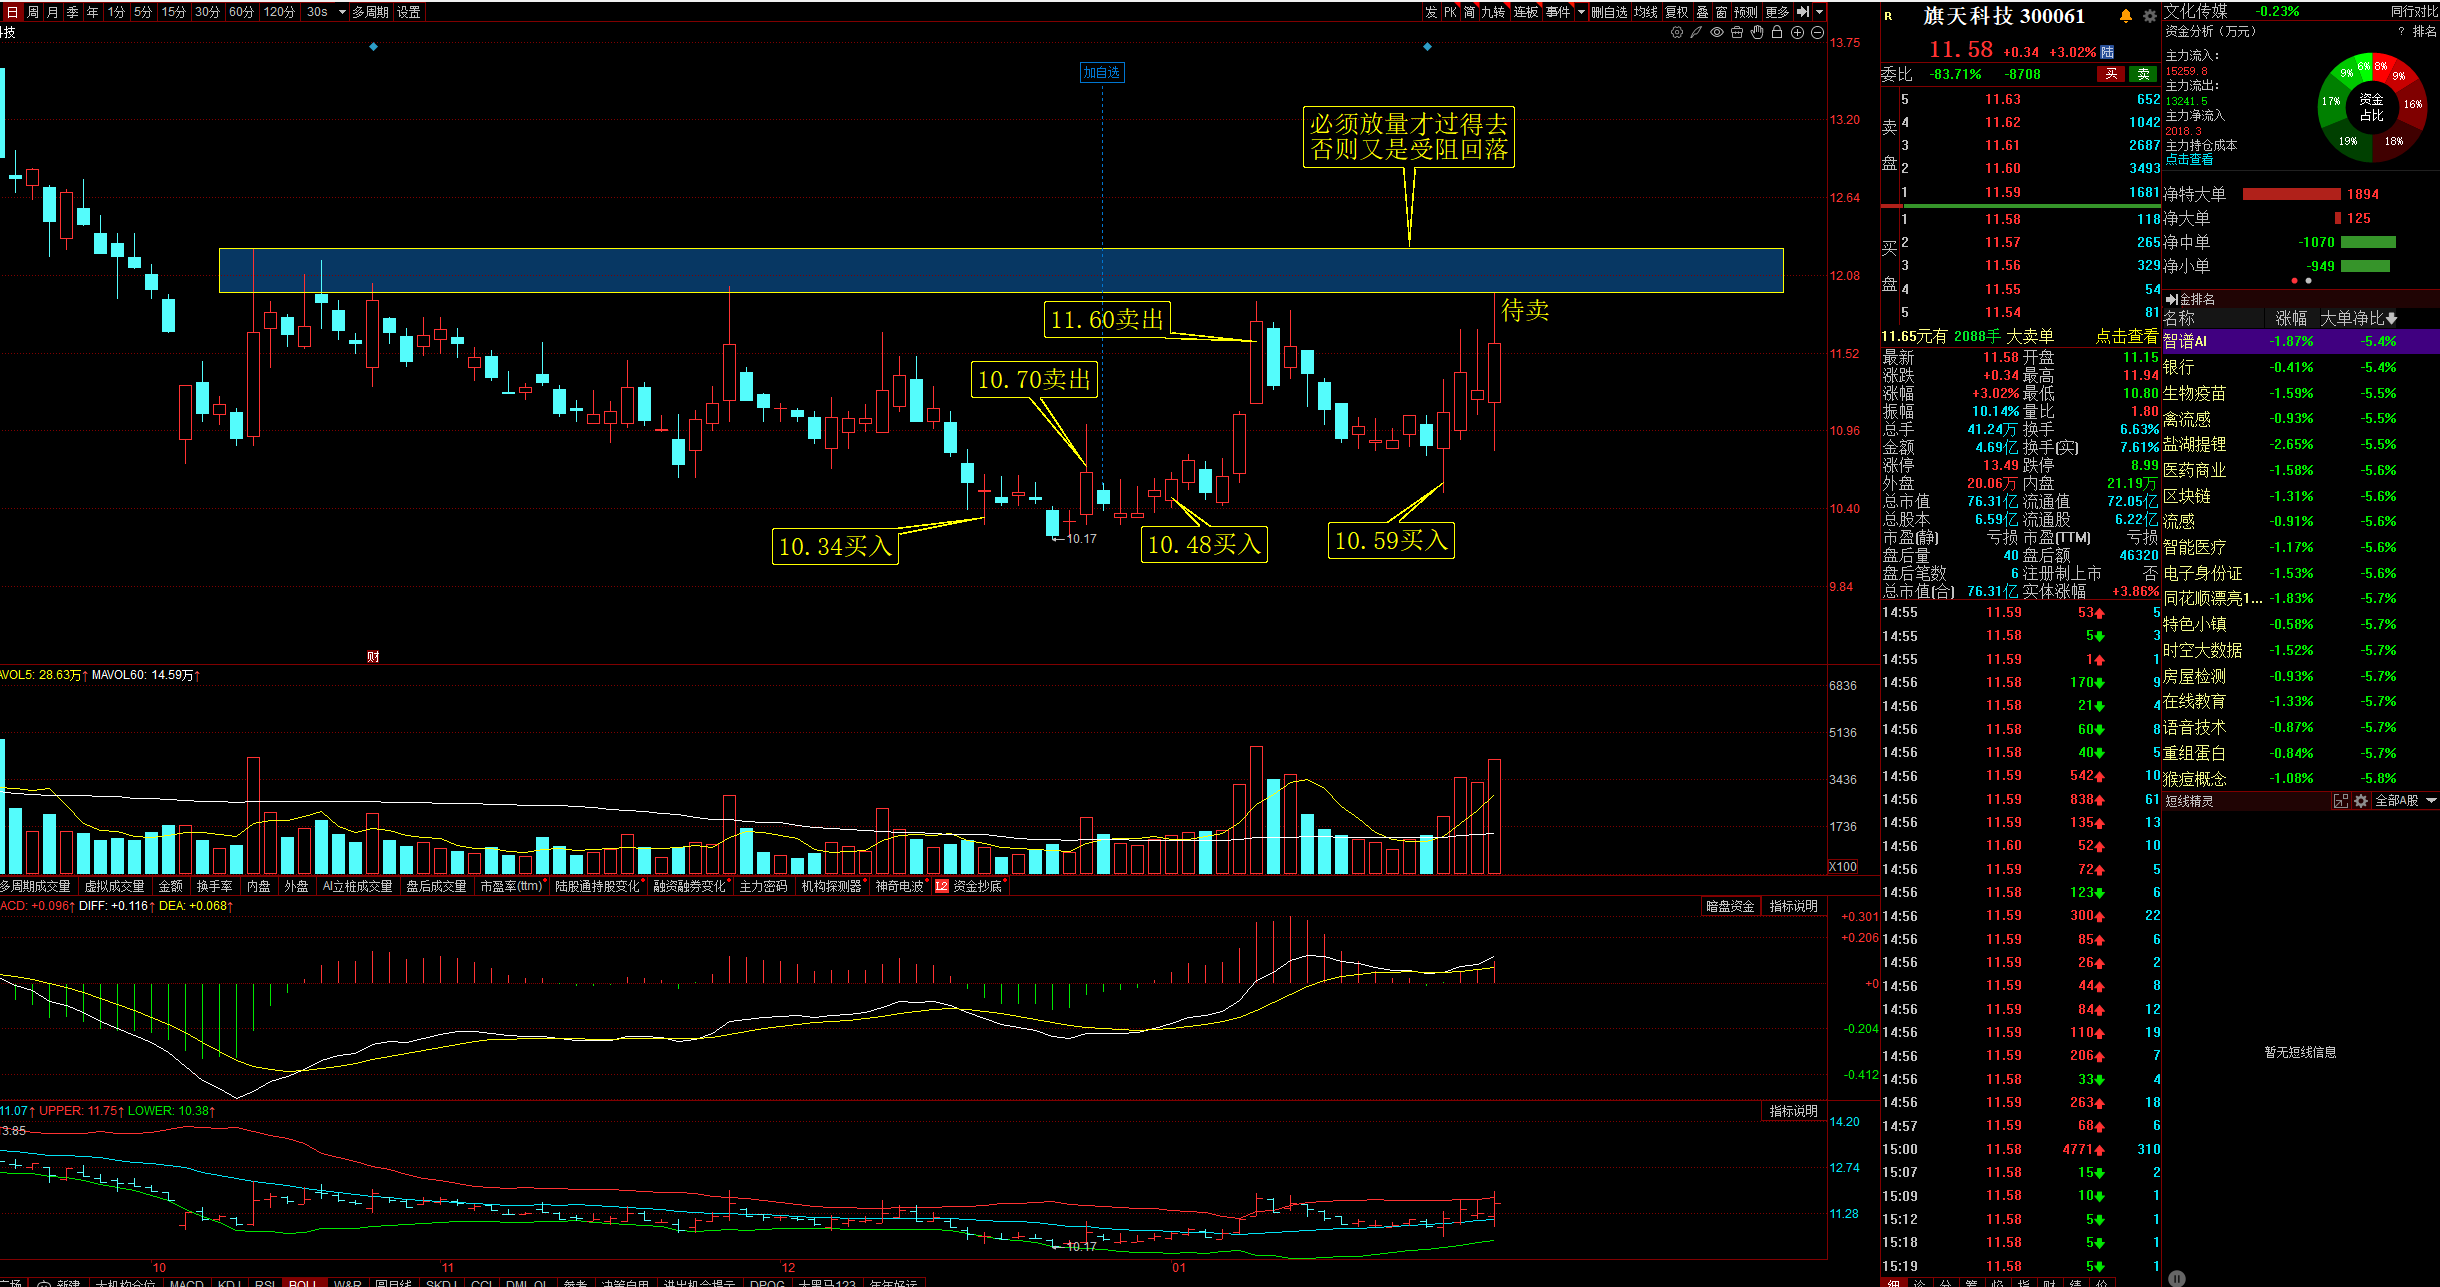Click the green 卖 sell button
Screen dimensions: 2440x1287
(2143, 74)
